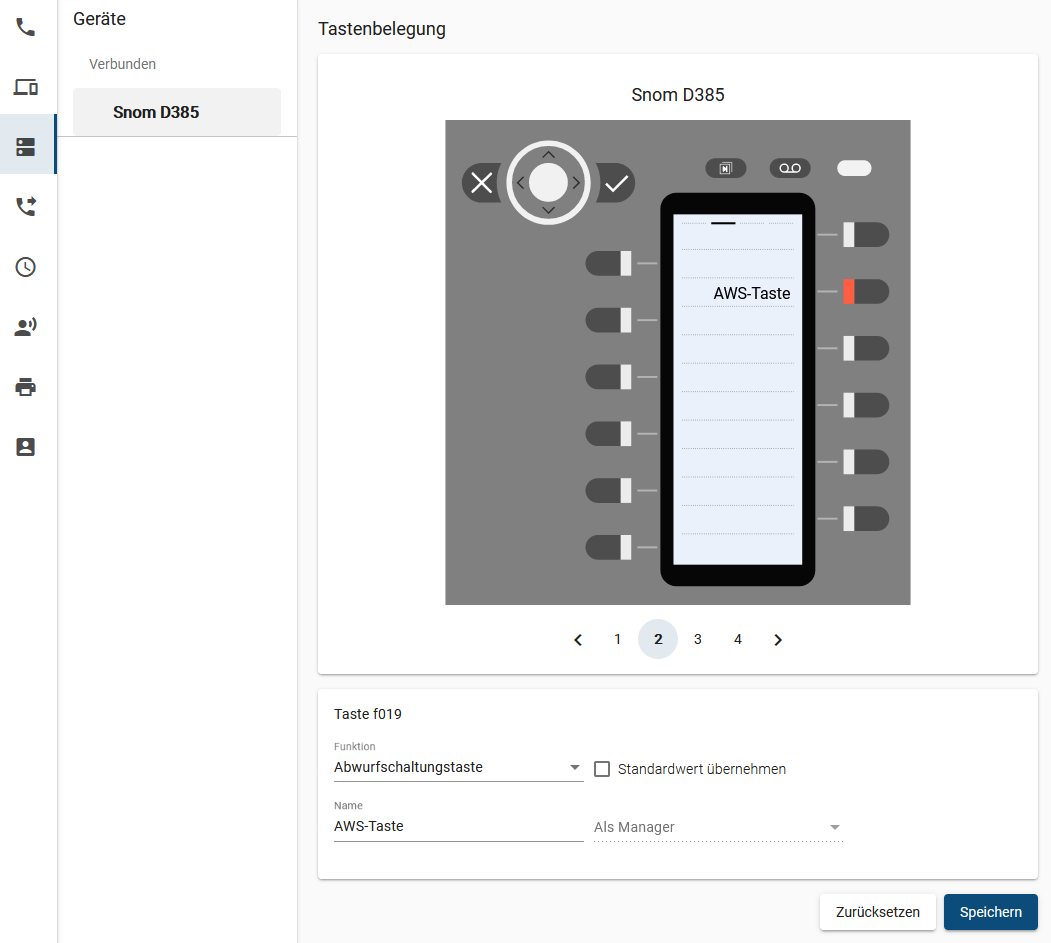
Task: Select the second left-side function key
Action: pos(609,320)
